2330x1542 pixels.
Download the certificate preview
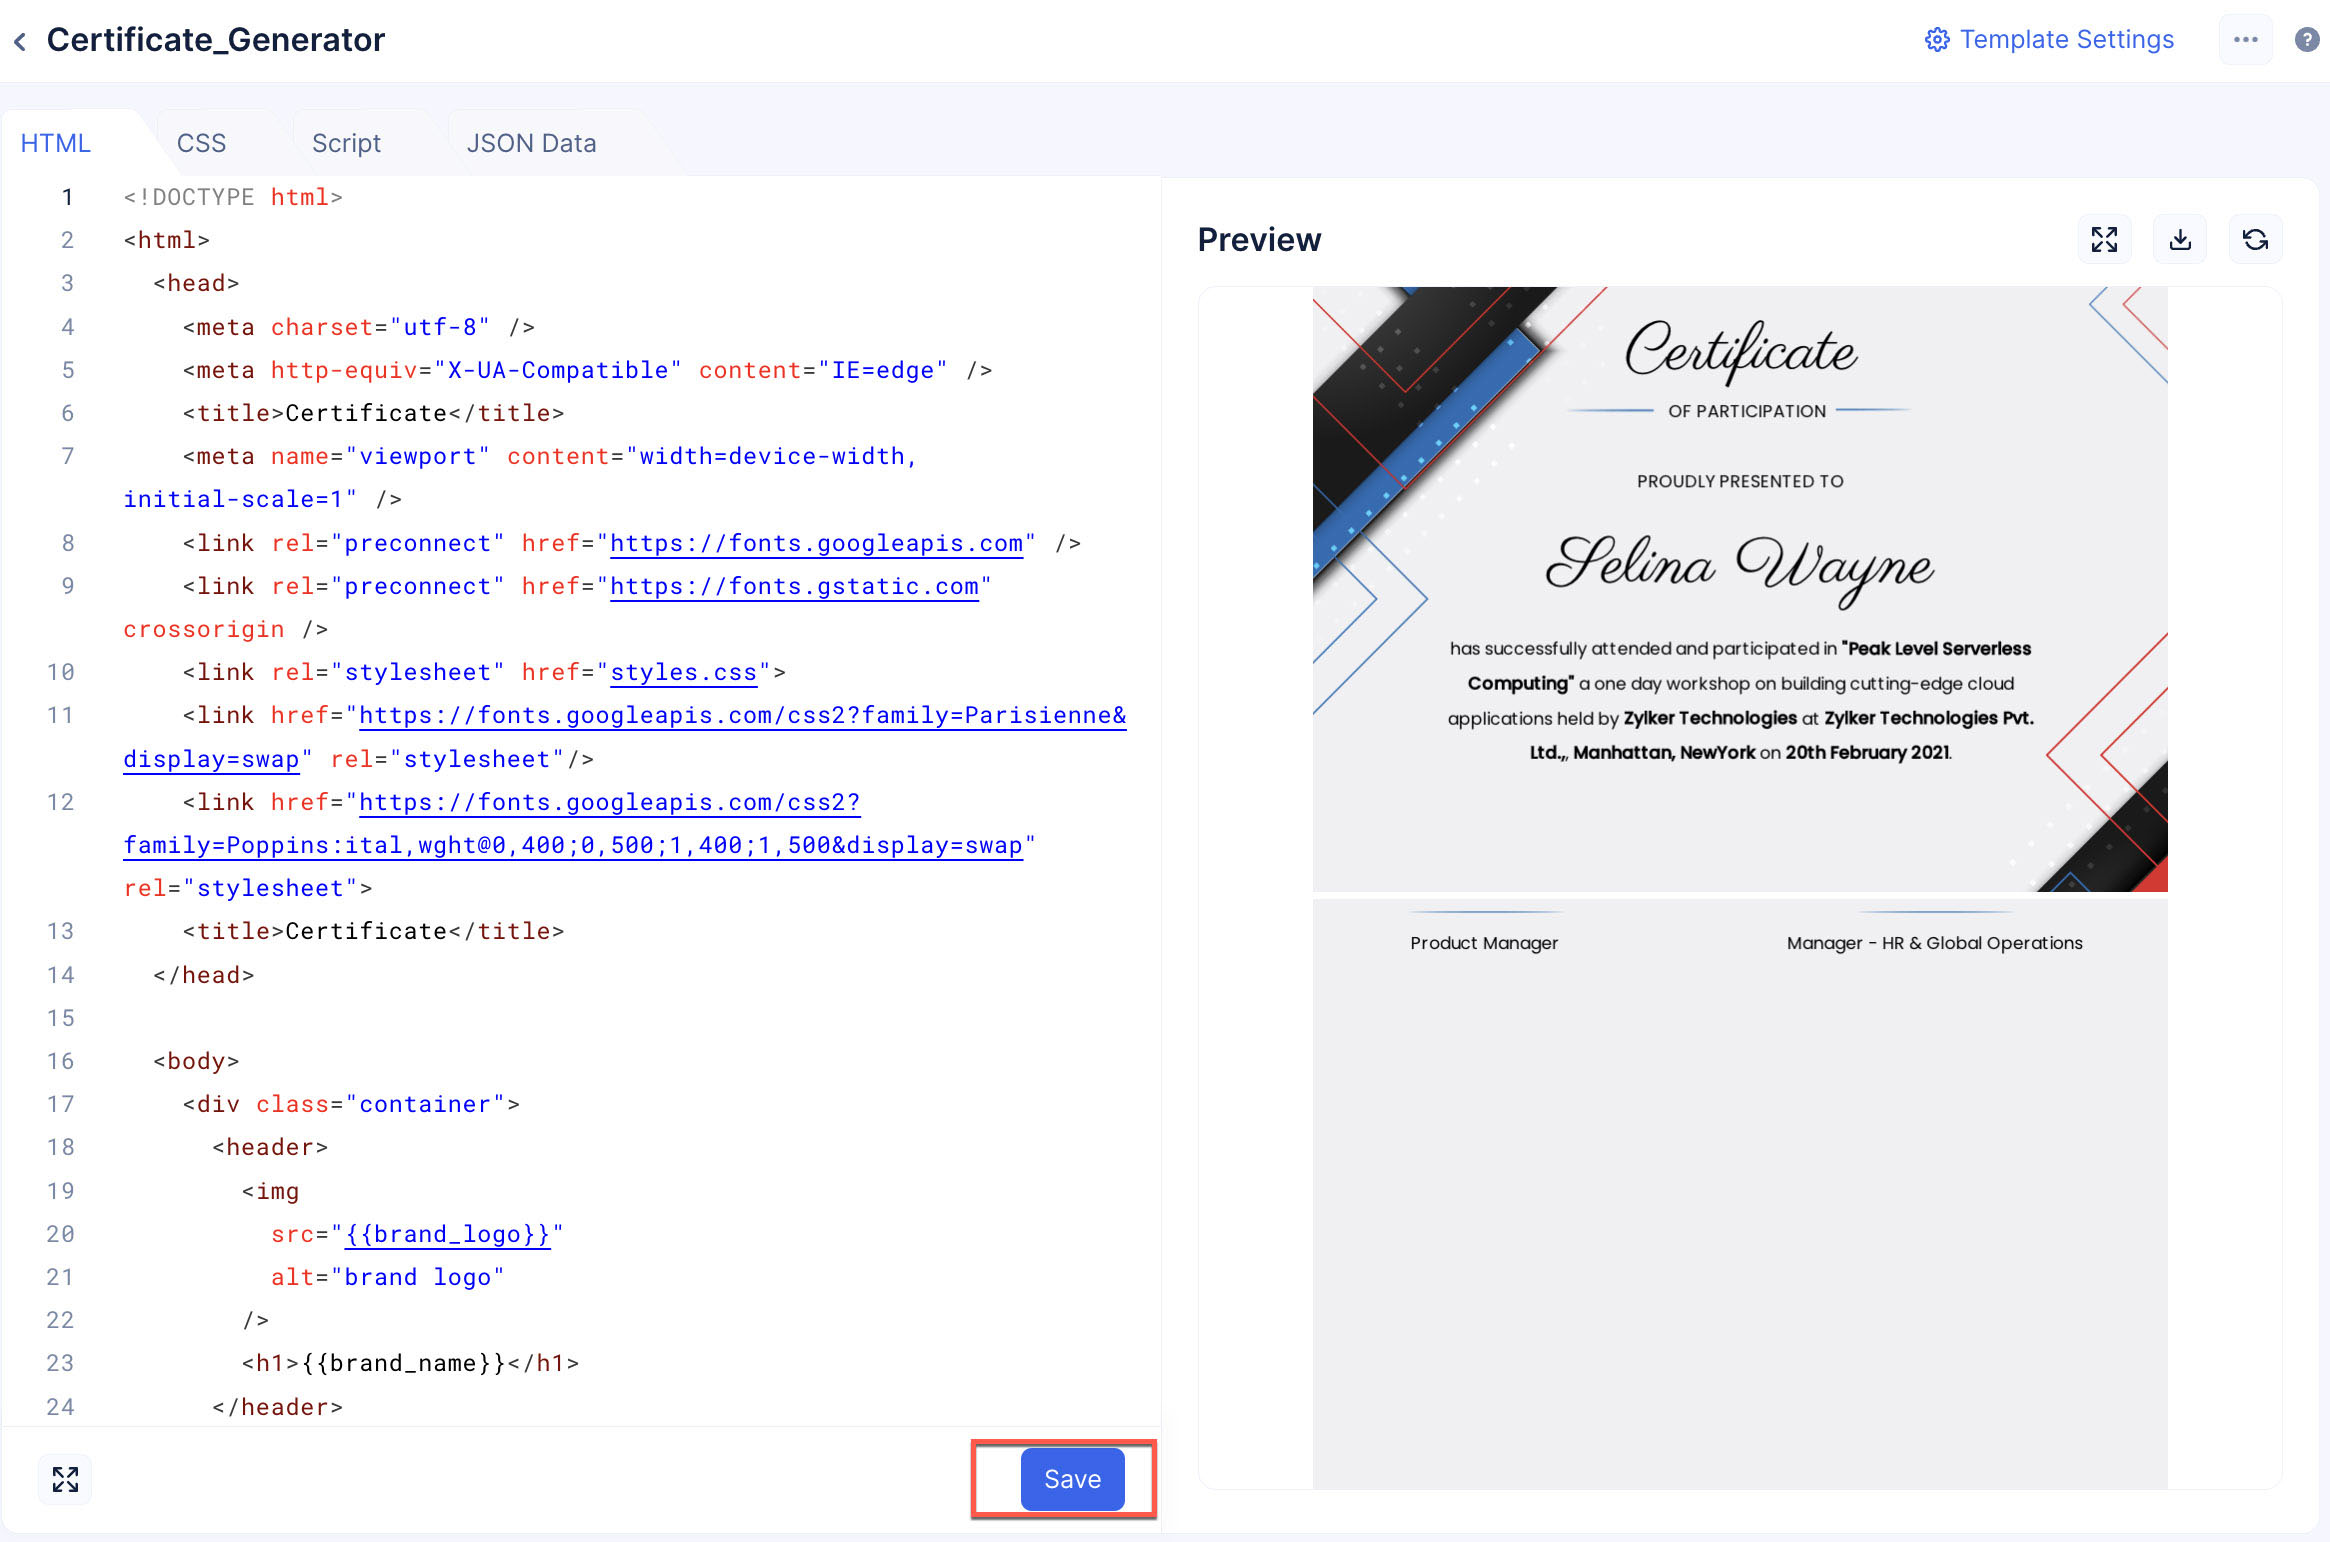(2180, 240)
